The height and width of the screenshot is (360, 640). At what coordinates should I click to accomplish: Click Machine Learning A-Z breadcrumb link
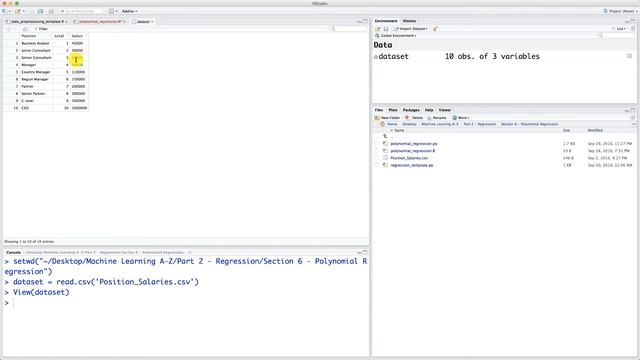440,124
